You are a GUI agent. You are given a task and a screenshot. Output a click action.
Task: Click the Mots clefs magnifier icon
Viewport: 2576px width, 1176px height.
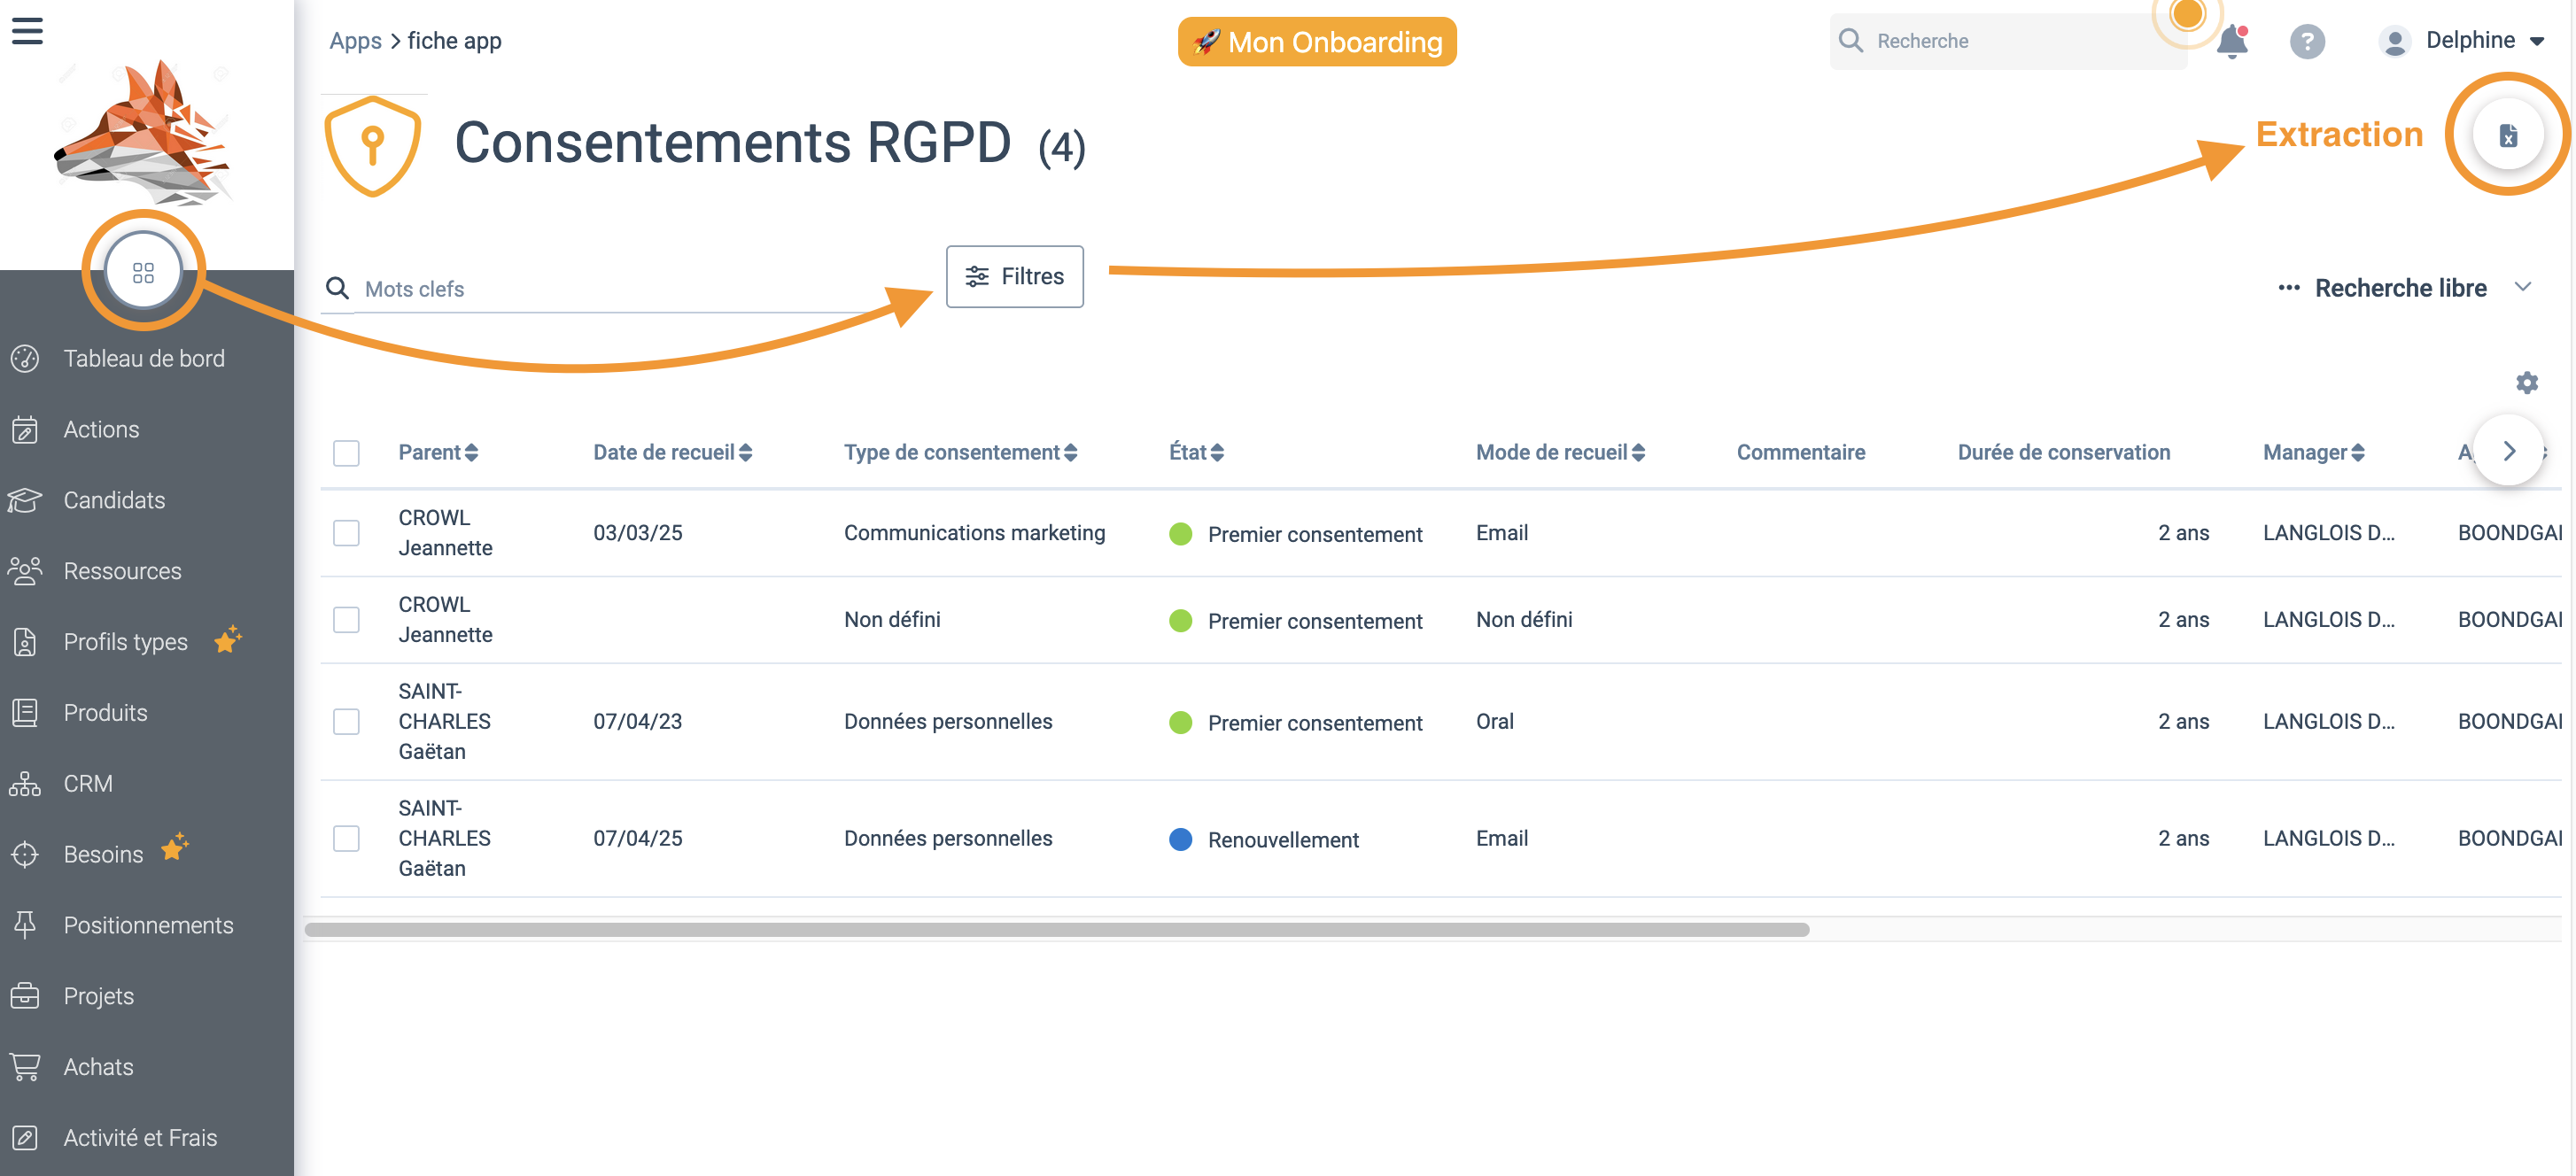click(x=338, y=289)
